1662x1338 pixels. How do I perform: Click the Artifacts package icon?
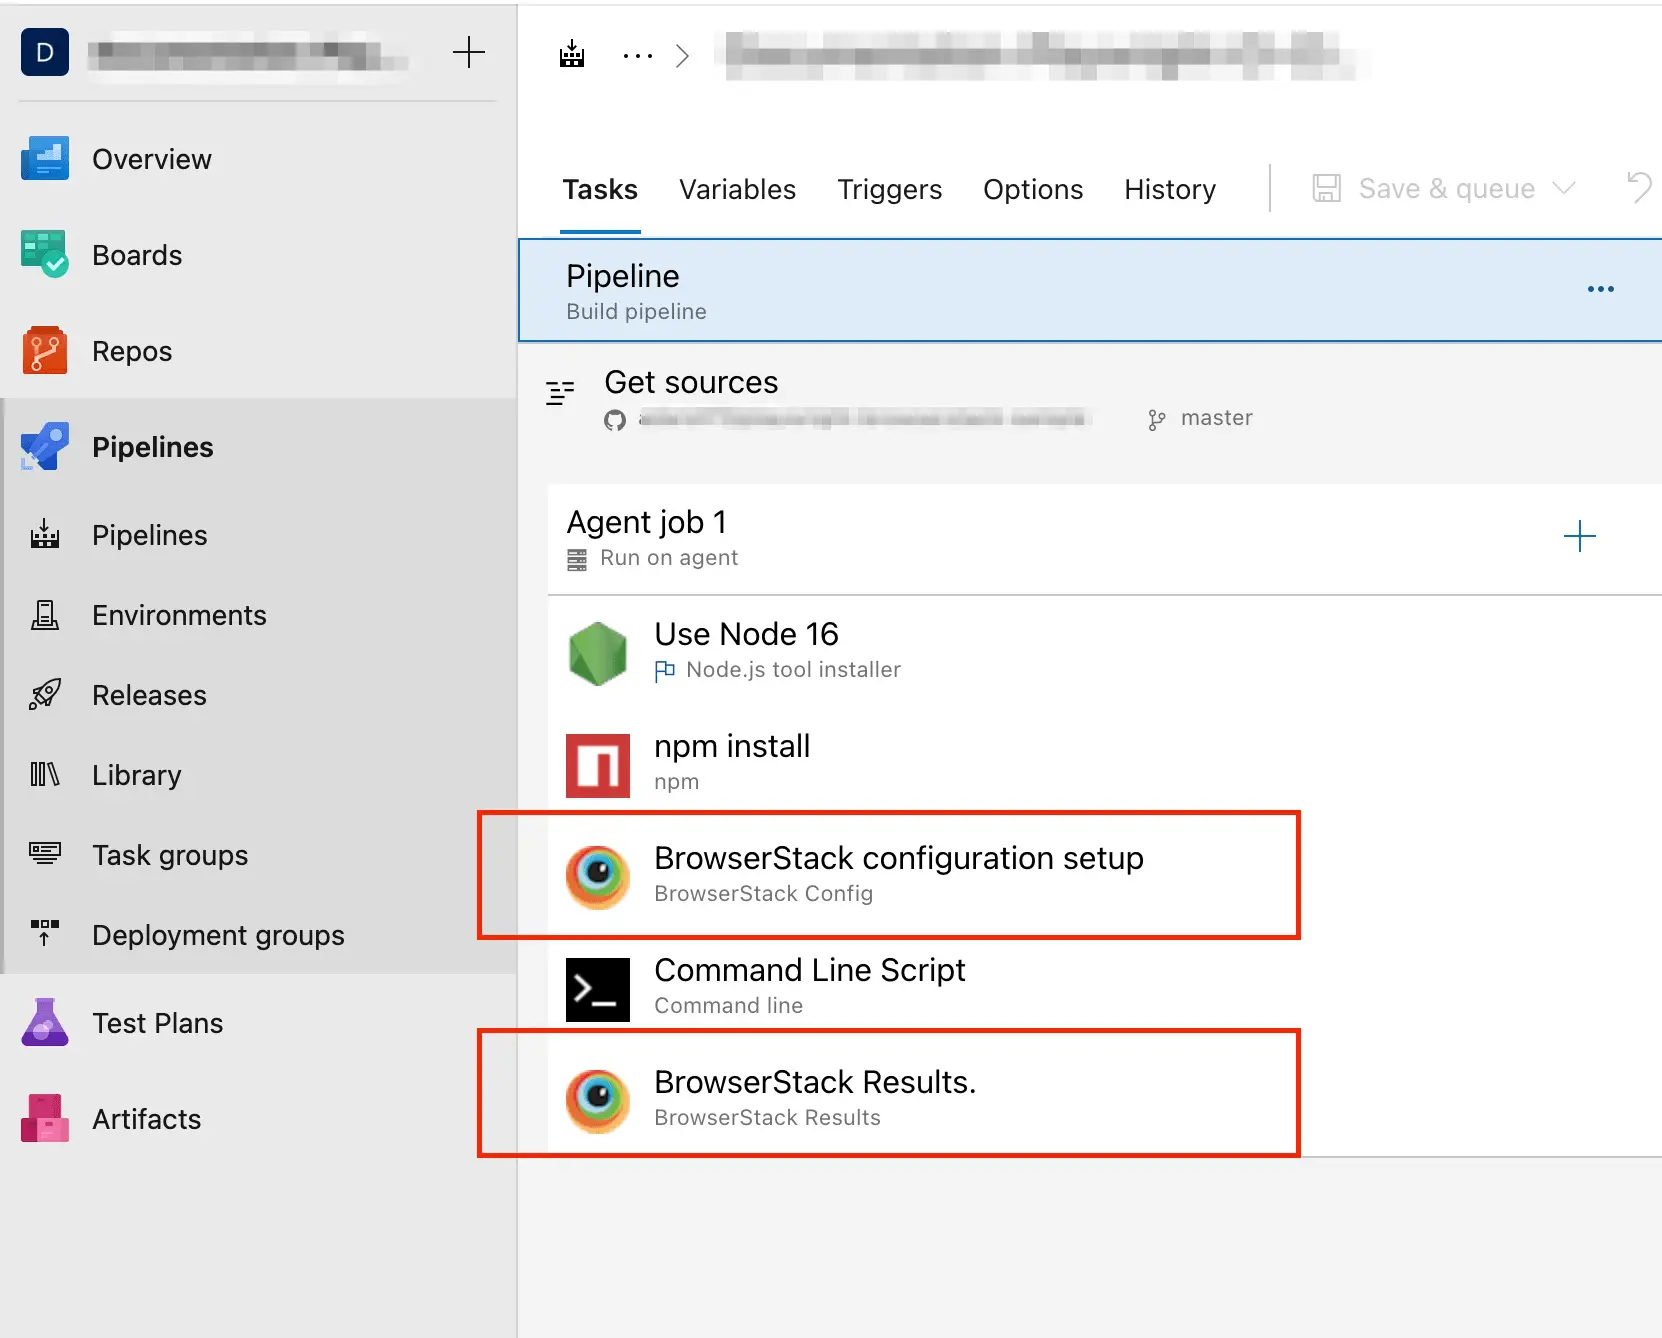coord(44,1119)
